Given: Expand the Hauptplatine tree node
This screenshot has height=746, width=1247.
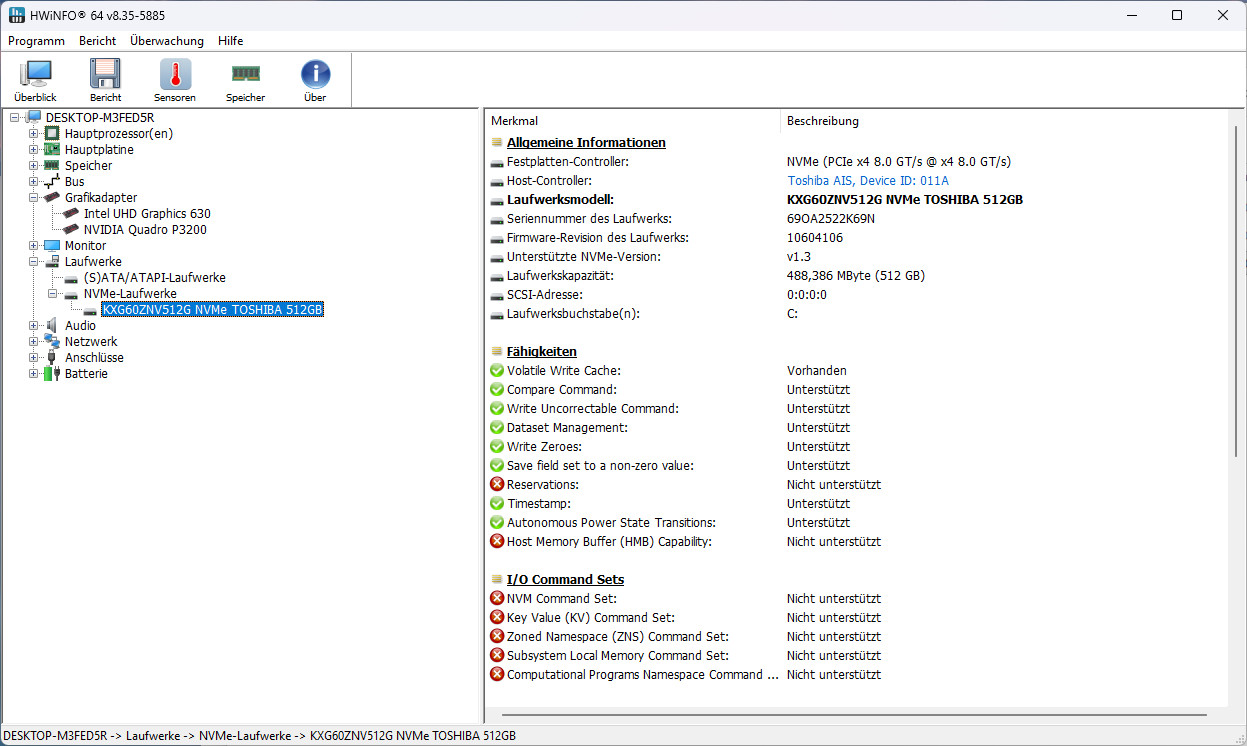Looking at the screenshot, I should (x=34, y=150).
